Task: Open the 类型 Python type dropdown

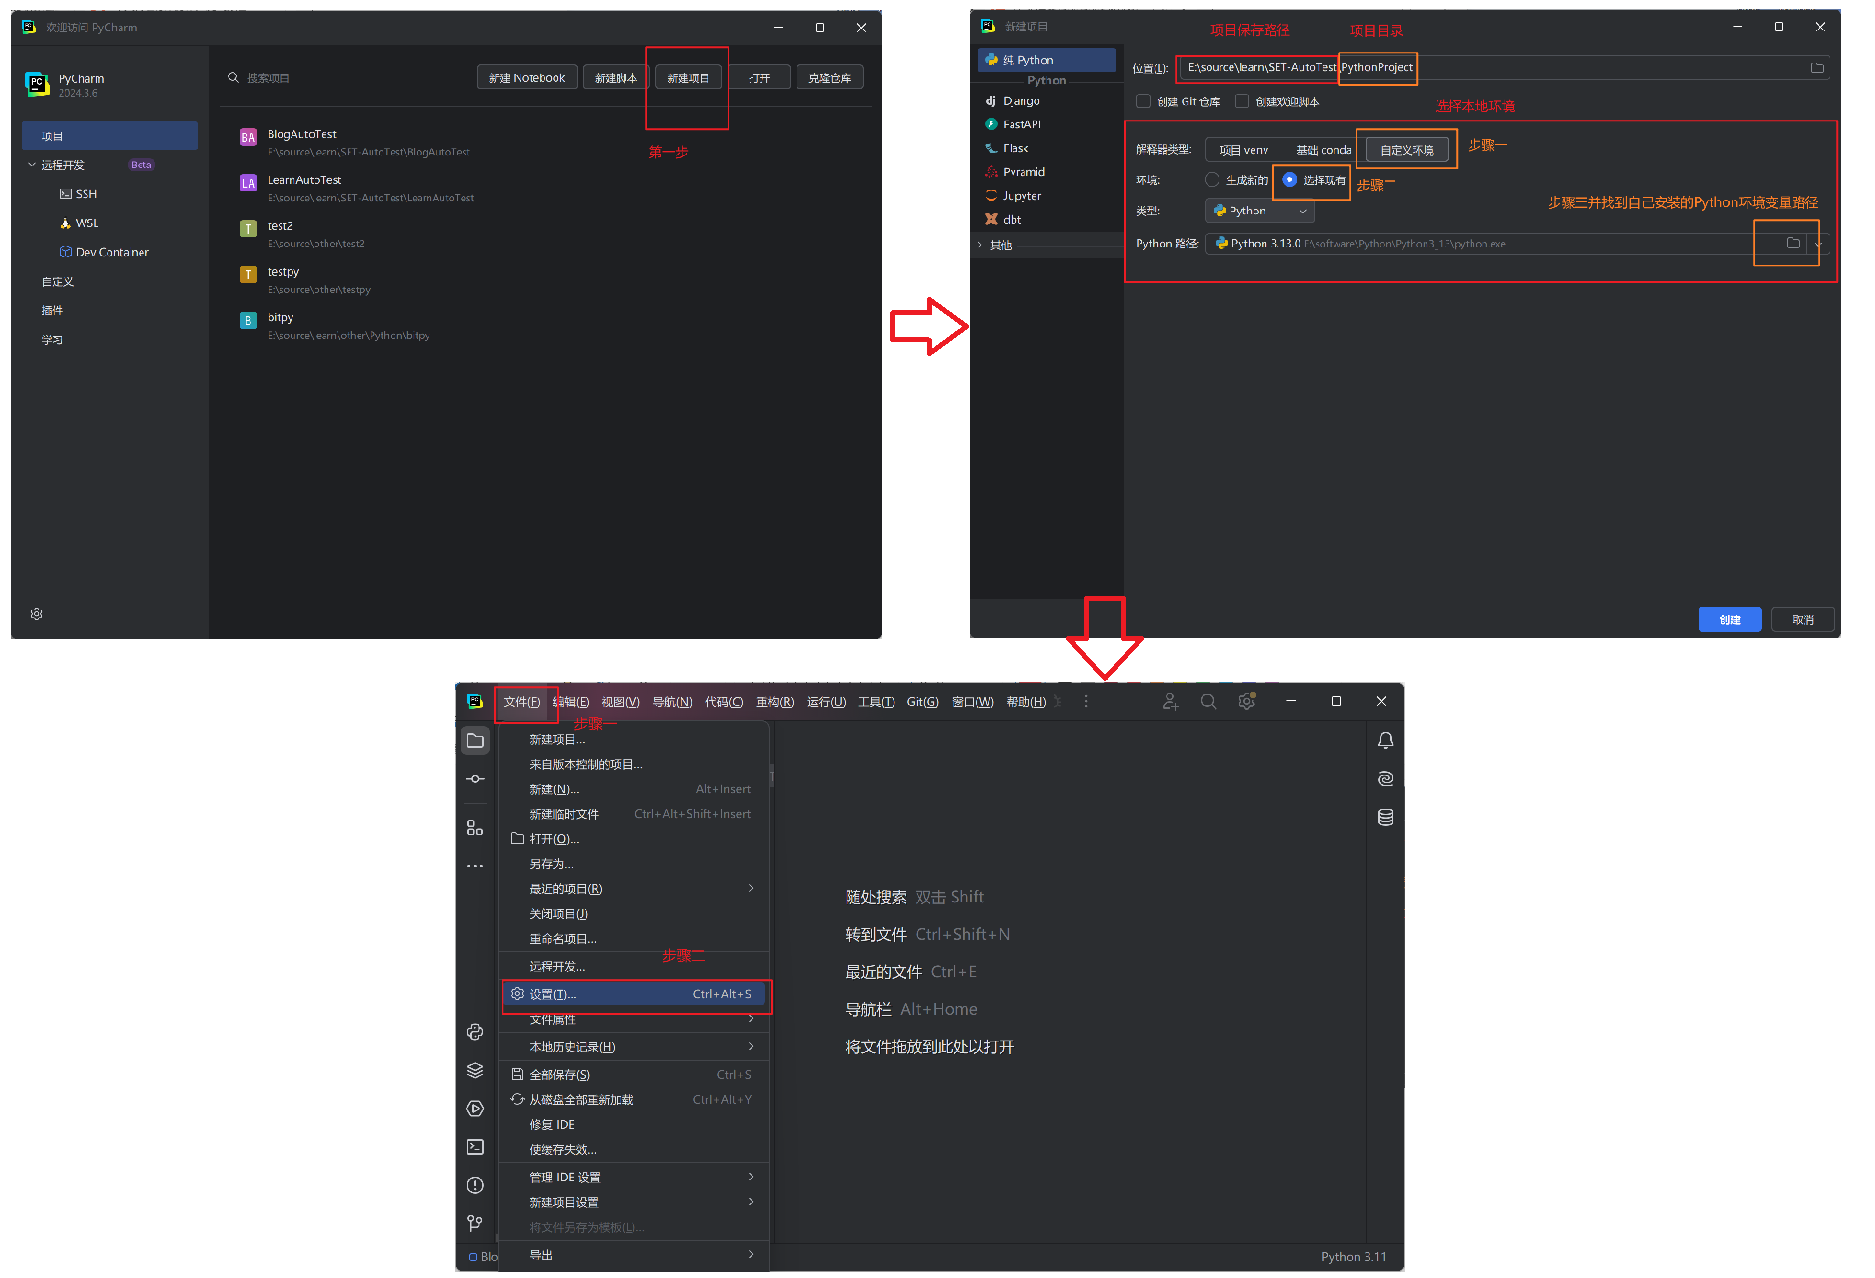Action: click(1259, 211)
